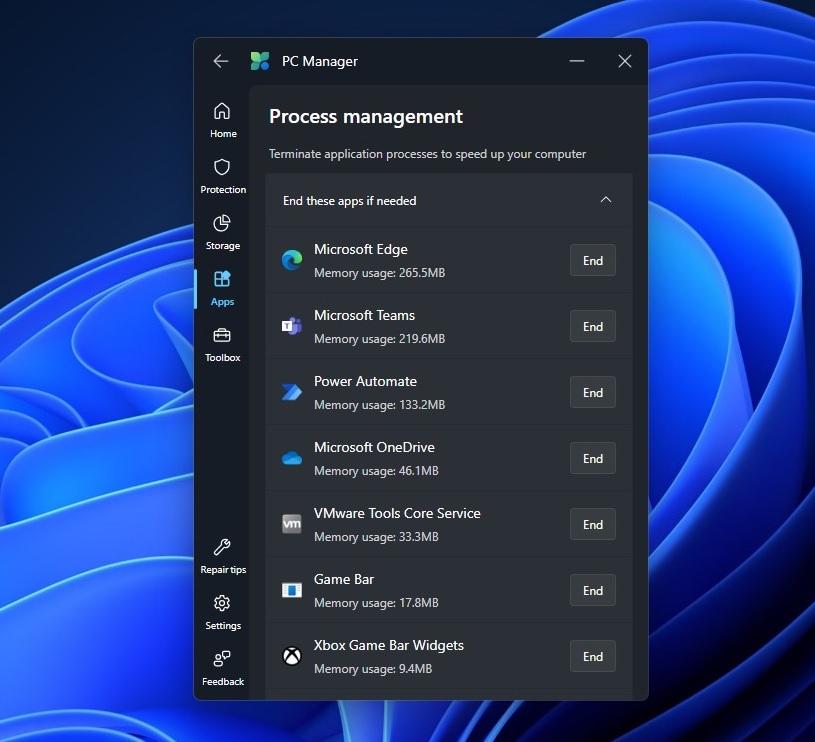The width and height of the screenshot is (815, 742).
Task: Click 'Memory usage: 33.3MB' text
Action: point(376,537)
